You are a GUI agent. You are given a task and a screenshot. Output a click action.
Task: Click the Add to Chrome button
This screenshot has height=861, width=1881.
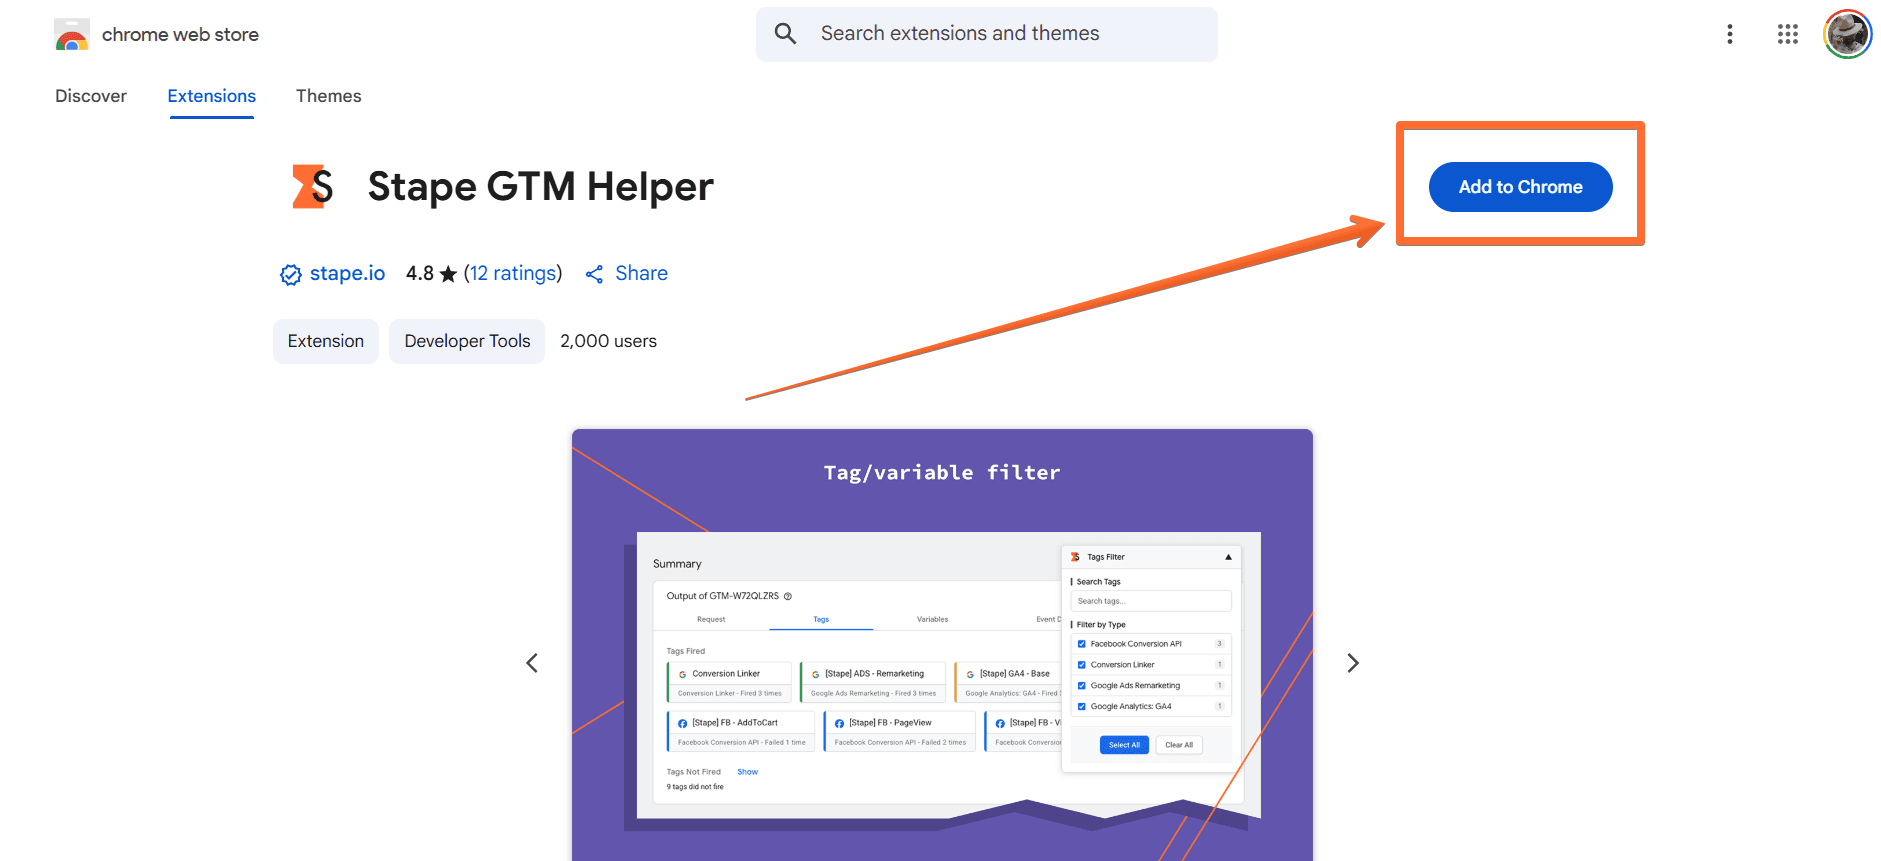coord(1519,187)
